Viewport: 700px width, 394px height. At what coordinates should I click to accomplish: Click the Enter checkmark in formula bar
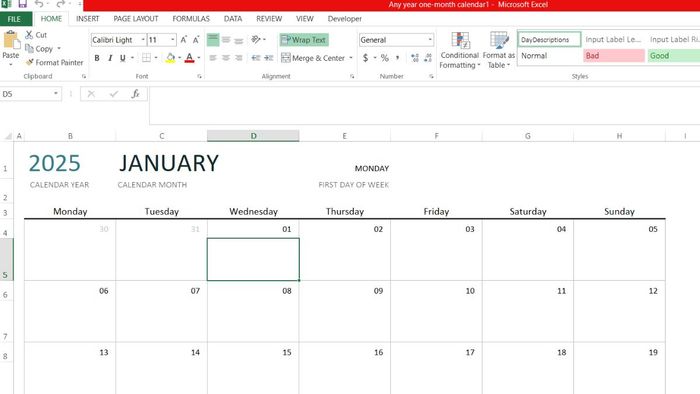[114, 94]
